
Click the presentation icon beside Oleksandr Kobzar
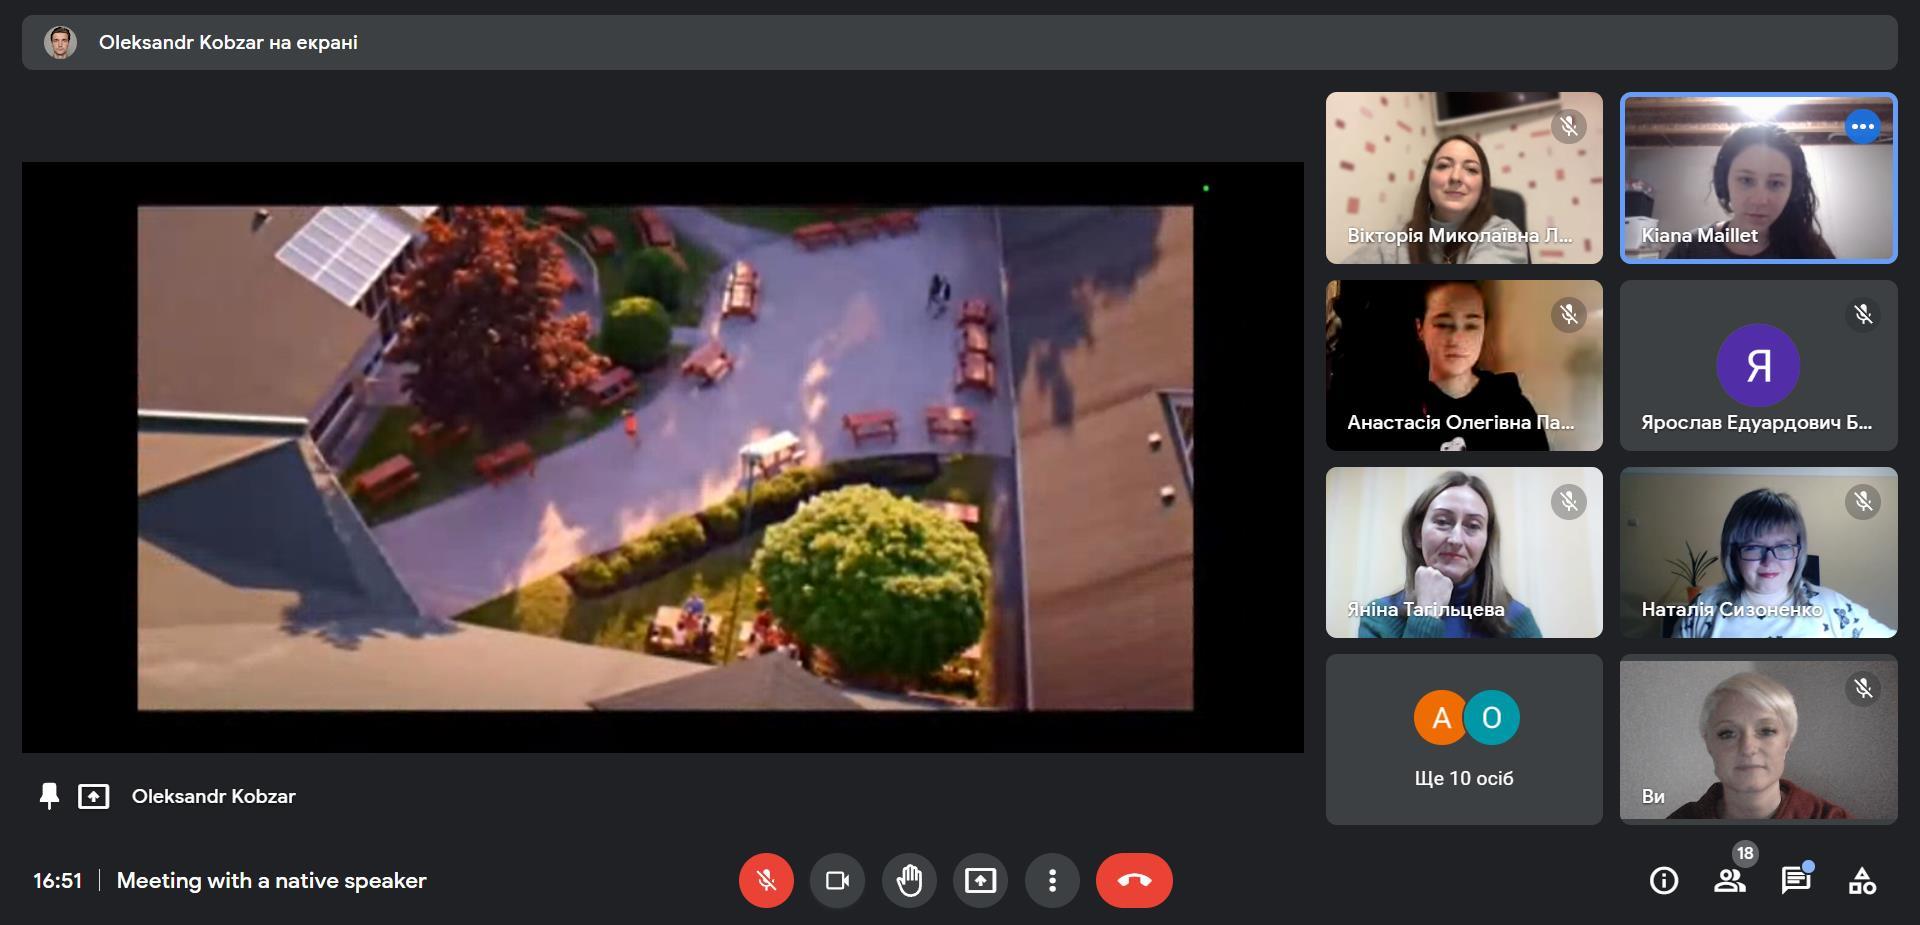pyautogui.click(x=94, y=796)
